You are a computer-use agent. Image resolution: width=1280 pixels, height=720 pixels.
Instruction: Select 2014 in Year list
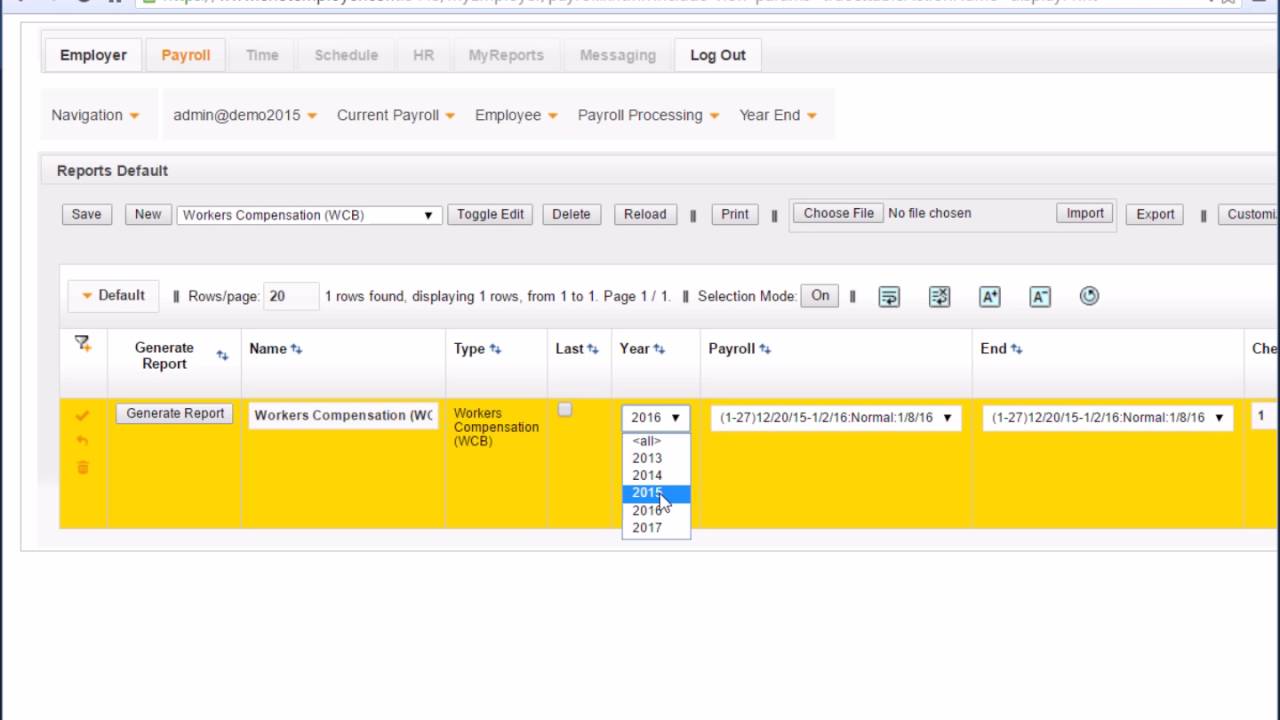656,476
